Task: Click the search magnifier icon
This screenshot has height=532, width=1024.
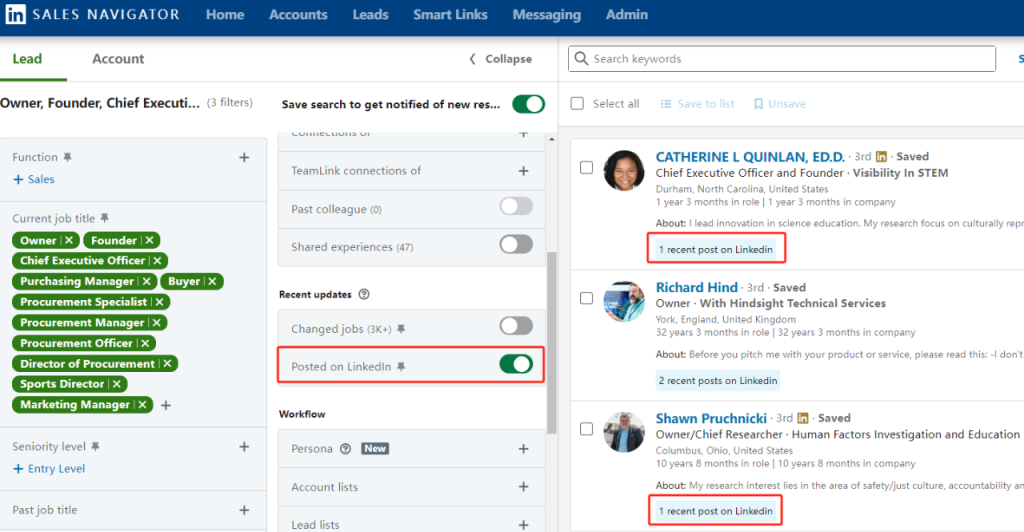Action: pos(581,59)
